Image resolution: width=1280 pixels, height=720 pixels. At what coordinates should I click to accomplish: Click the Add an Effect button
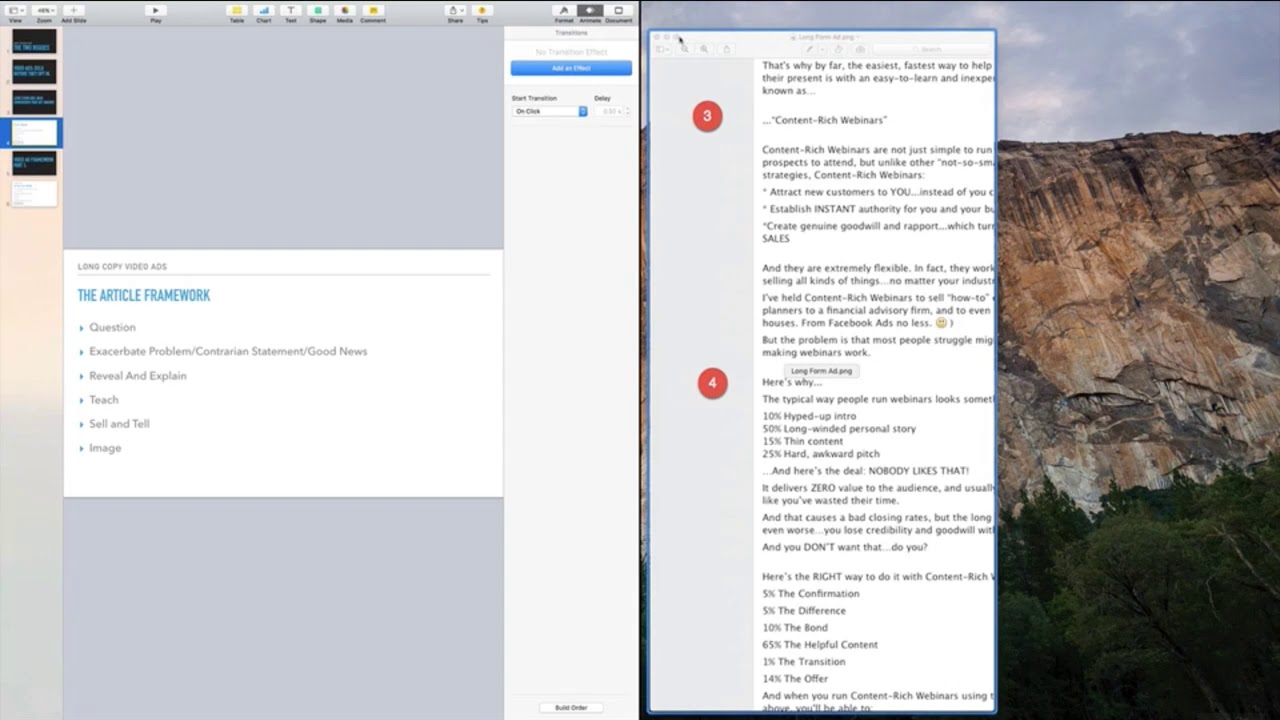tap(571, 68)
